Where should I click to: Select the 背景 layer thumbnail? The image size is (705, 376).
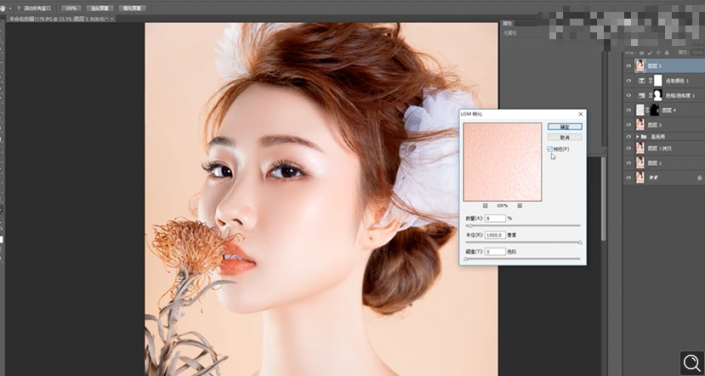(x=640, y=177)
